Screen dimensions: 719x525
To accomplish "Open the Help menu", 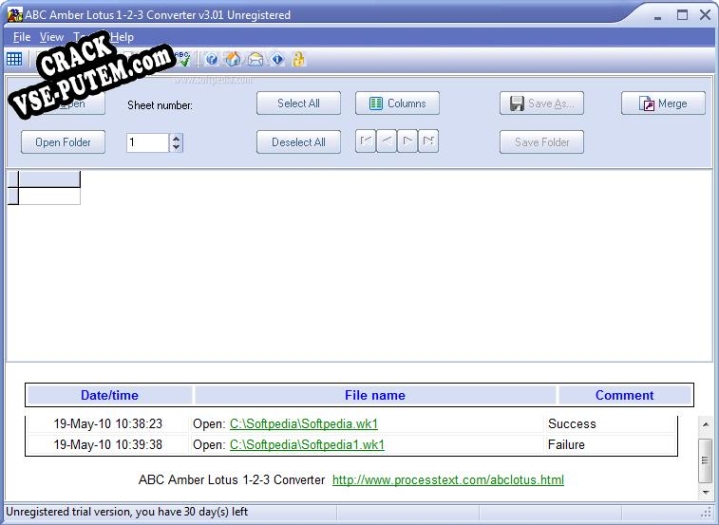I will point(122,37).
